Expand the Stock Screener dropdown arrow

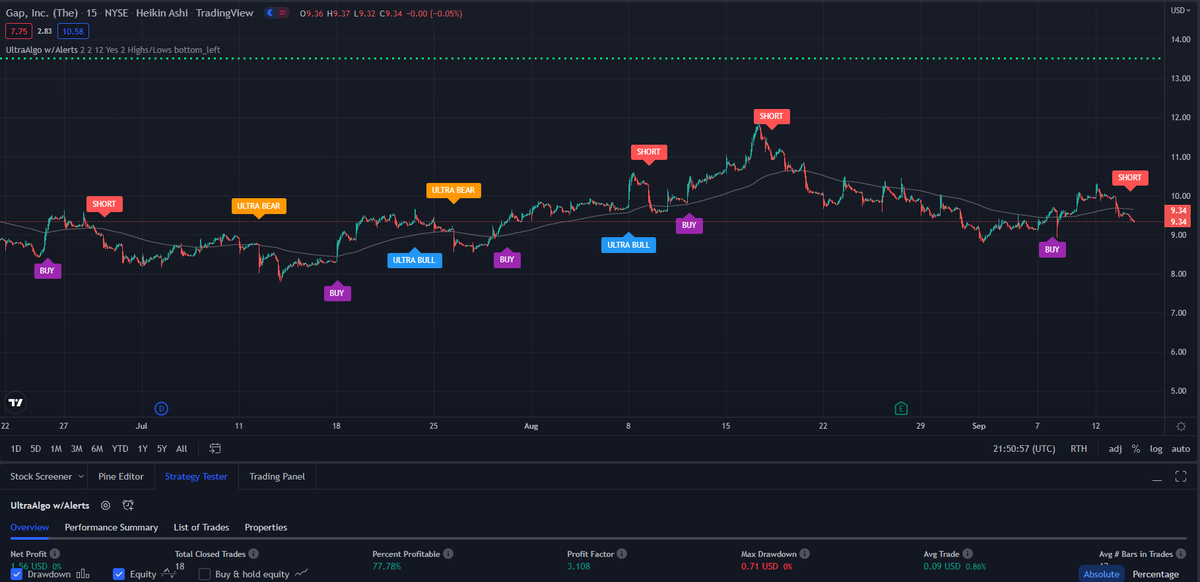point(80,476)
